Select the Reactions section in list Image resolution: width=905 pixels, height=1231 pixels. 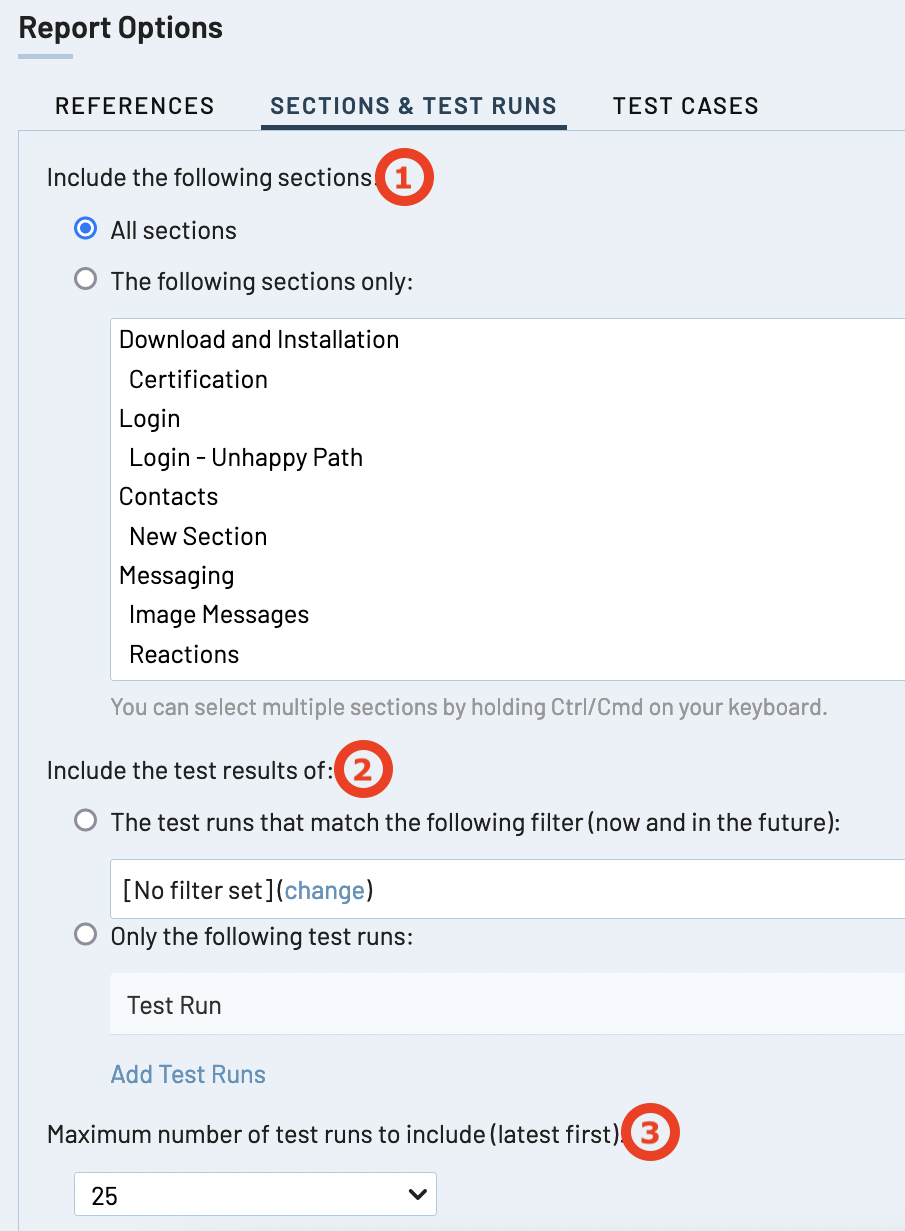click(x=184, y=655)
